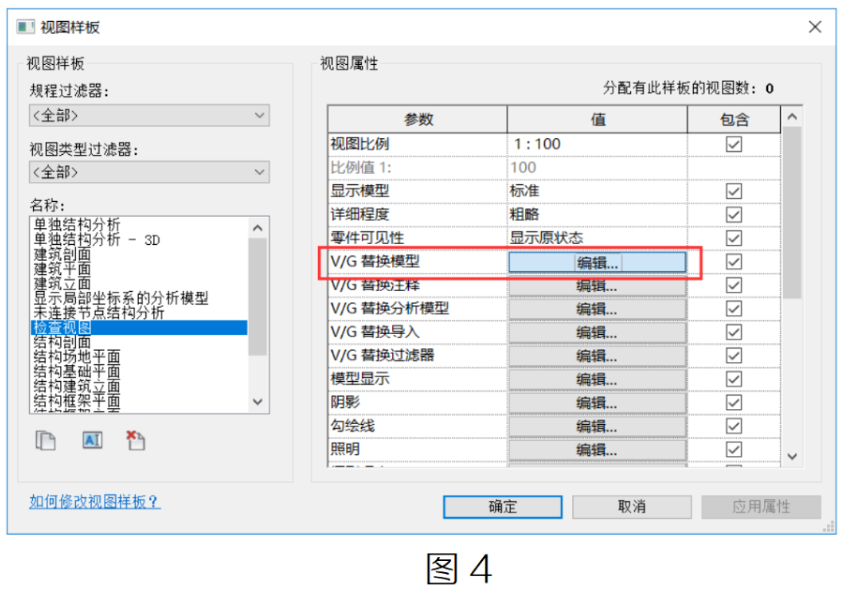Click up arrow of properties table scrollbar
The width and height of the screenshot is (849, 599).
pos(792,116)
